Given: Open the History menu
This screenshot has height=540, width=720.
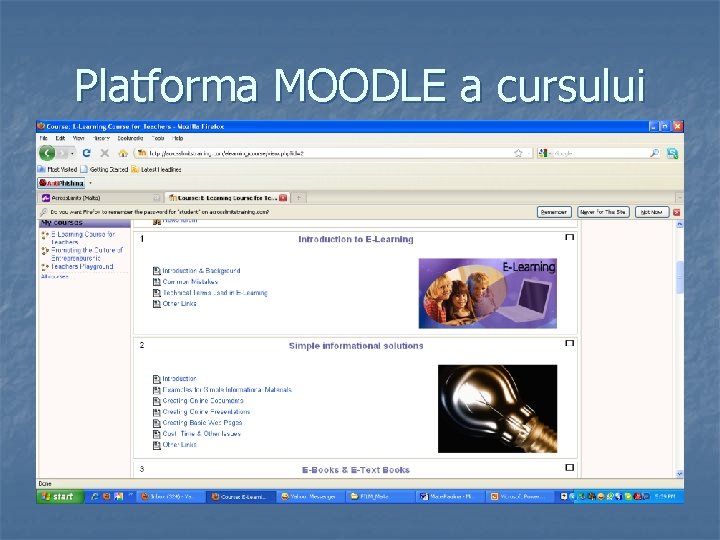Looking at the screenshot, I should [x=101, y=138].
